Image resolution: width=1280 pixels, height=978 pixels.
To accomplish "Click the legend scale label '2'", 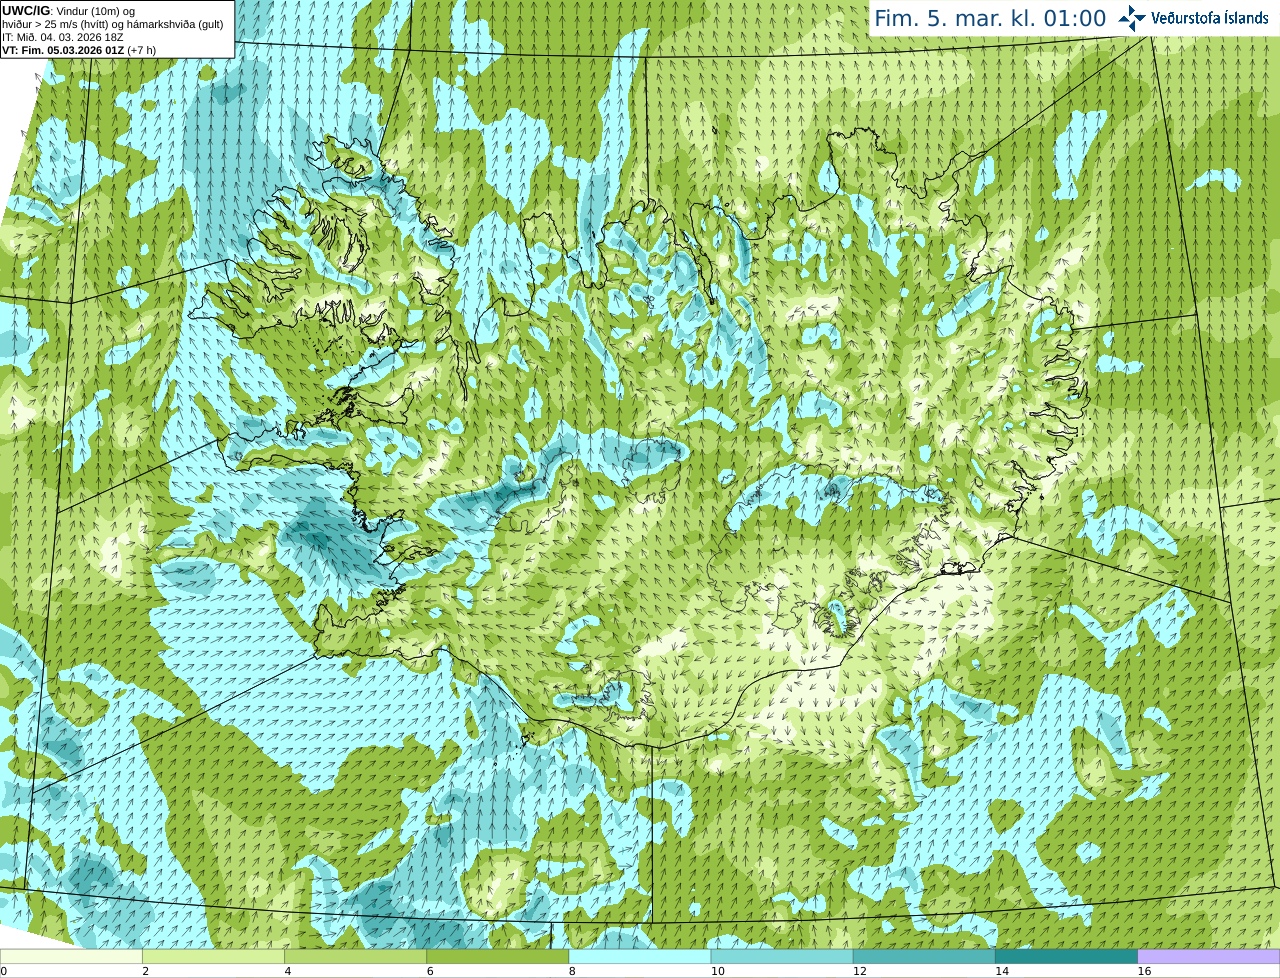I will 146,971.
